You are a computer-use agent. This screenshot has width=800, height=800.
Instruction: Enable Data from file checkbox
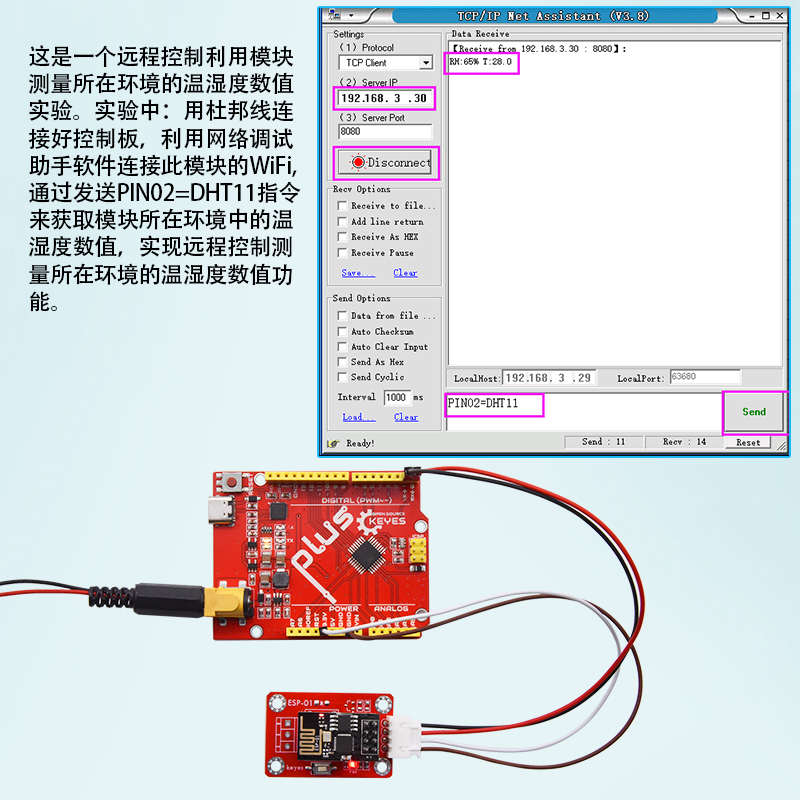[x=342, y=316]
